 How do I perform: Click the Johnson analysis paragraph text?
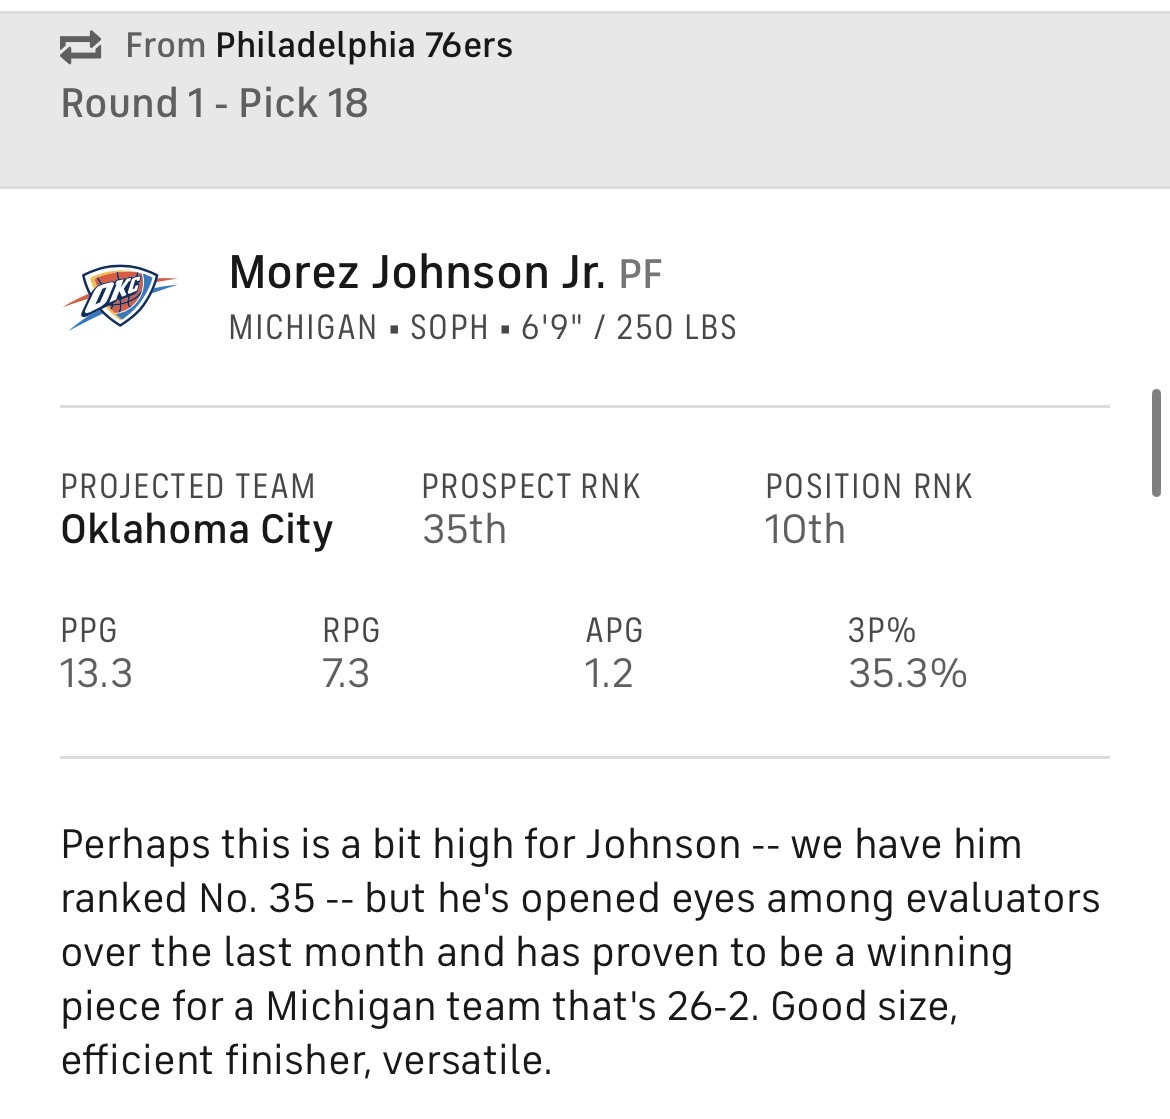click(580, 951)
